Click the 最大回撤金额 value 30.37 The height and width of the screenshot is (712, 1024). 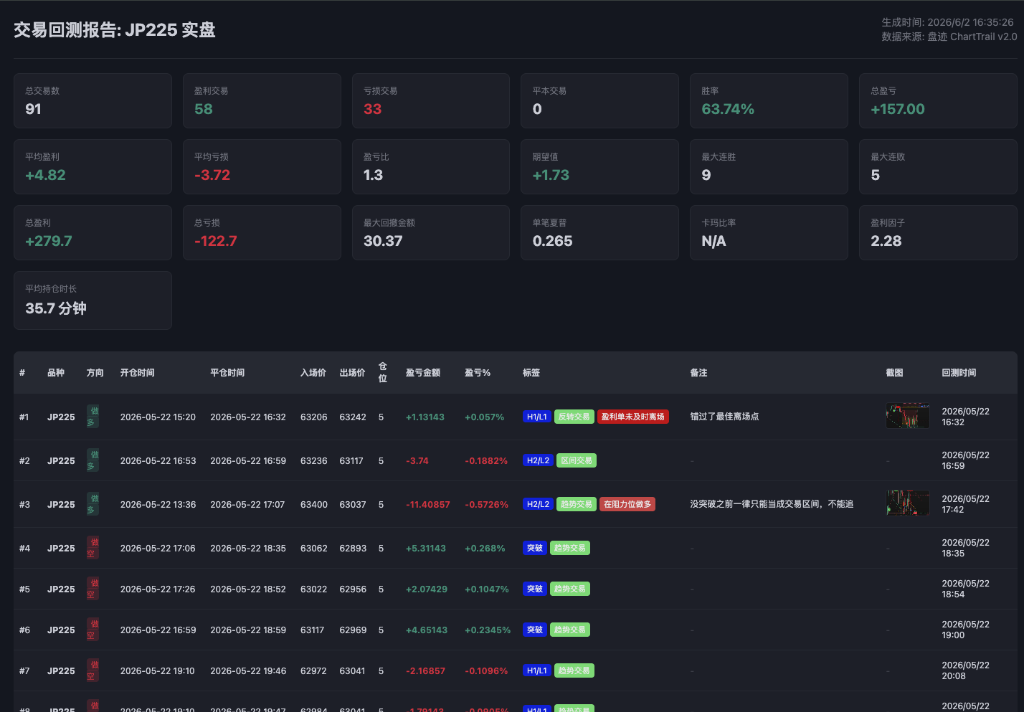tap(383, 241)
